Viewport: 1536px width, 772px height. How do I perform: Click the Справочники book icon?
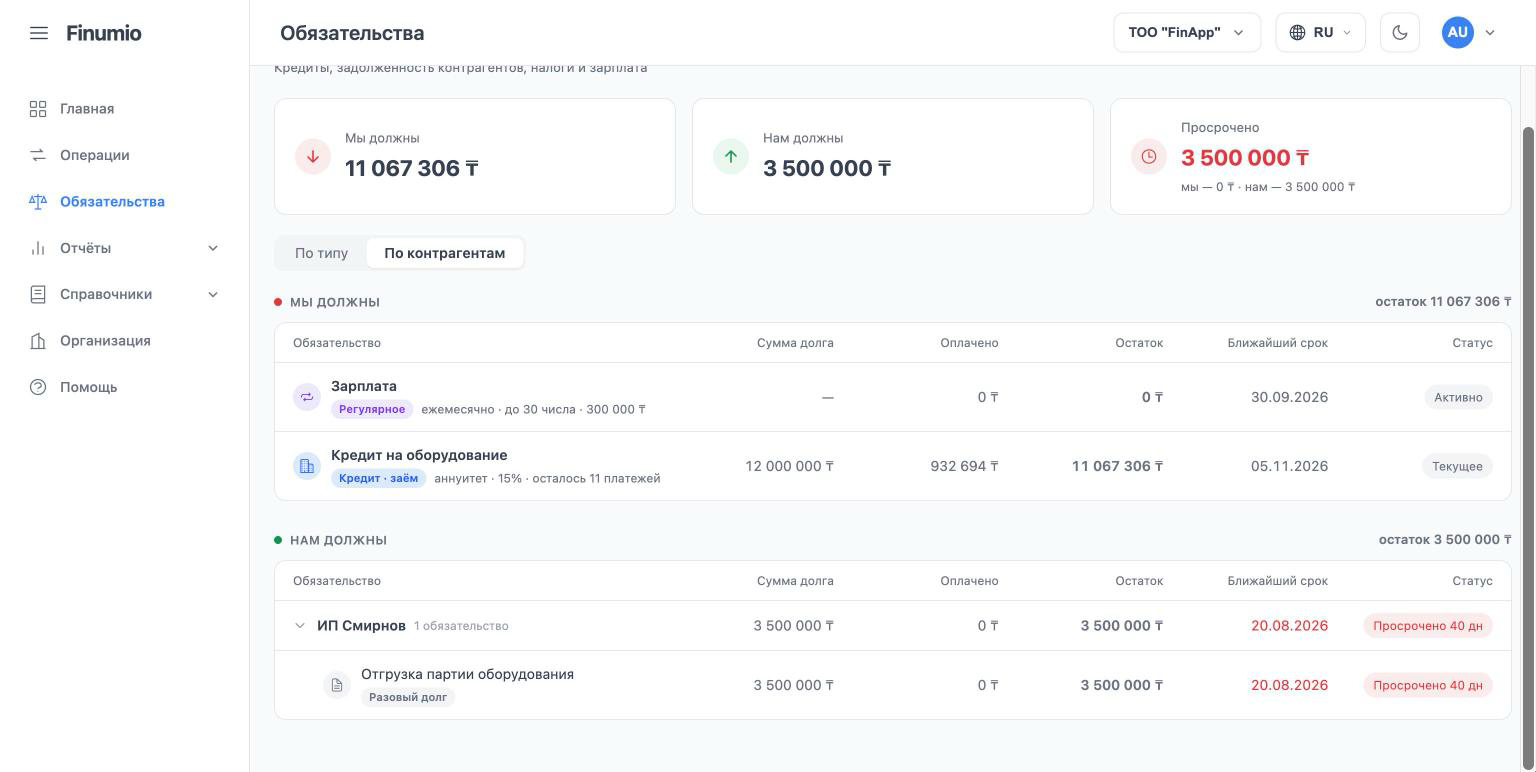38,294
